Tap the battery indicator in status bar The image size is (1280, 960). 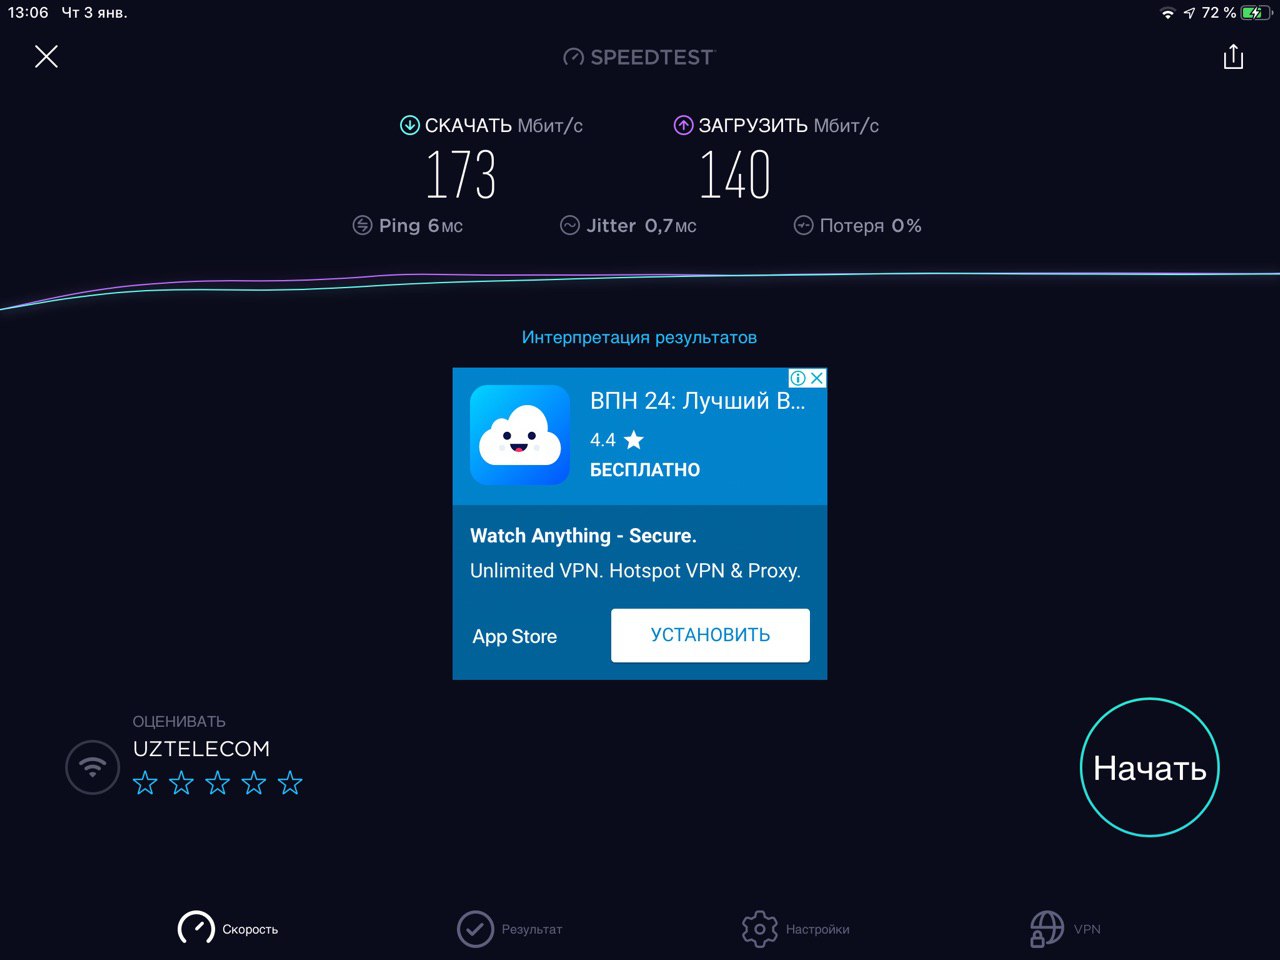1254,13
